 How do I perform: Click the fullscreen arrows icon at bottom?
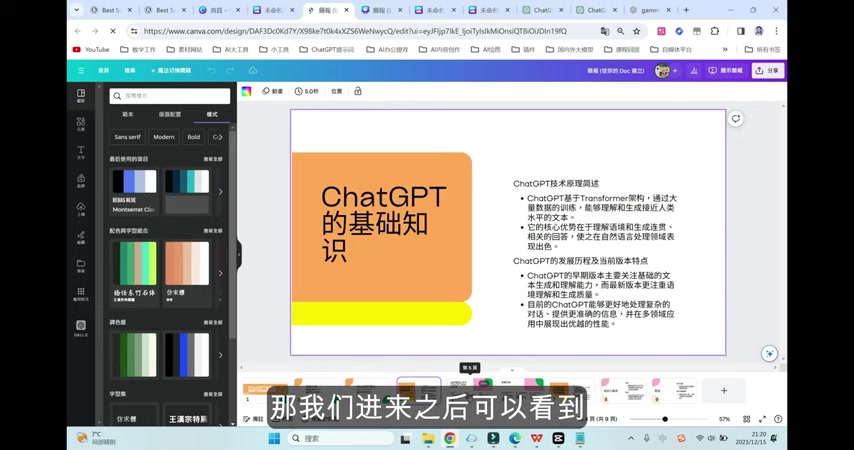click(x=762, y=419)
